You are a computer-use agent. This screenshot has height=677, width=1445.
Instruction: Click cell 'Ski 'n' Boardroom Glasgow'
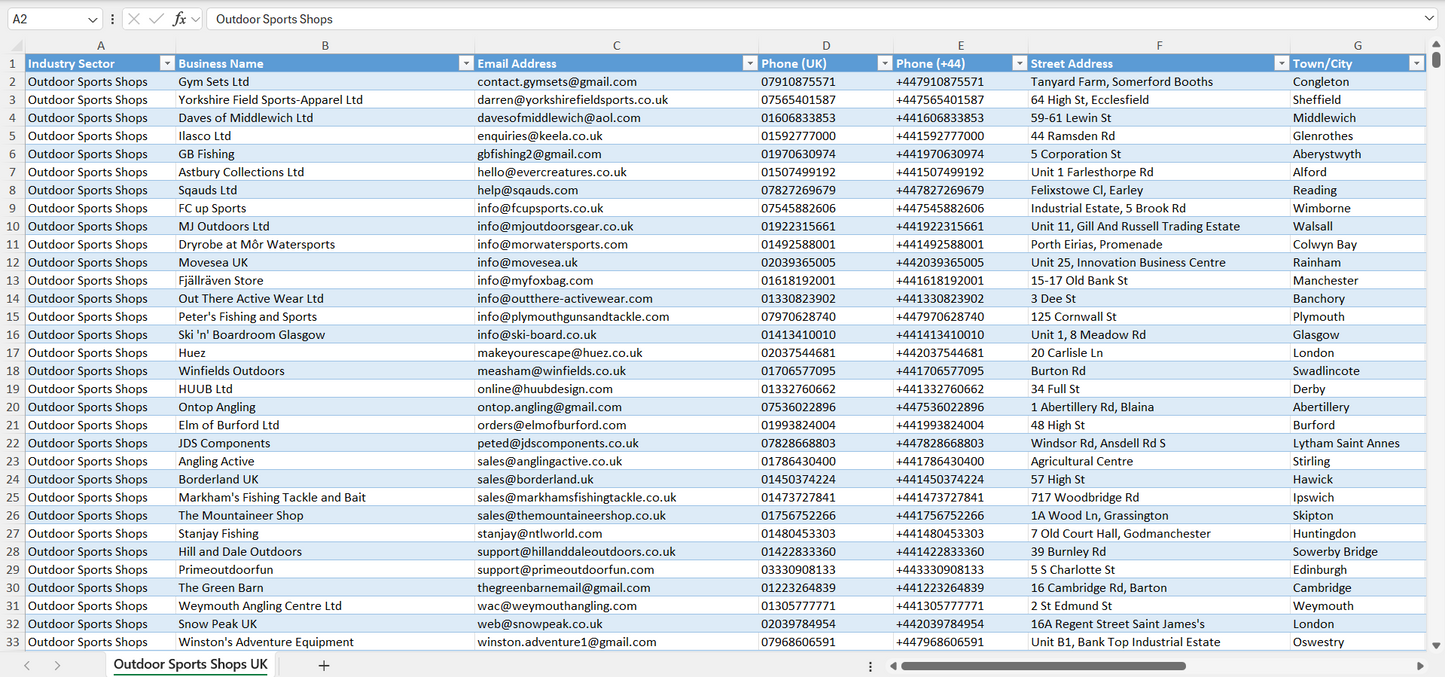pos(325,335)
